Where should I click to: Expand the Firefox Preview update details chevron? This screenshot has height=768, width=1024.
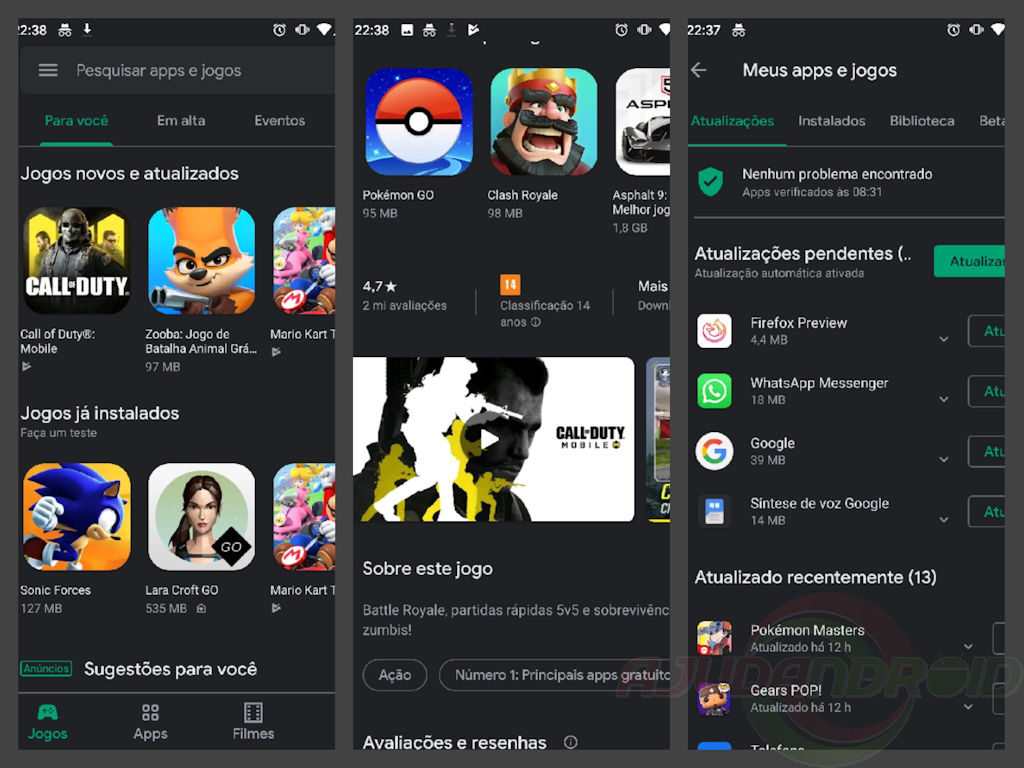(x=944, y=339)
